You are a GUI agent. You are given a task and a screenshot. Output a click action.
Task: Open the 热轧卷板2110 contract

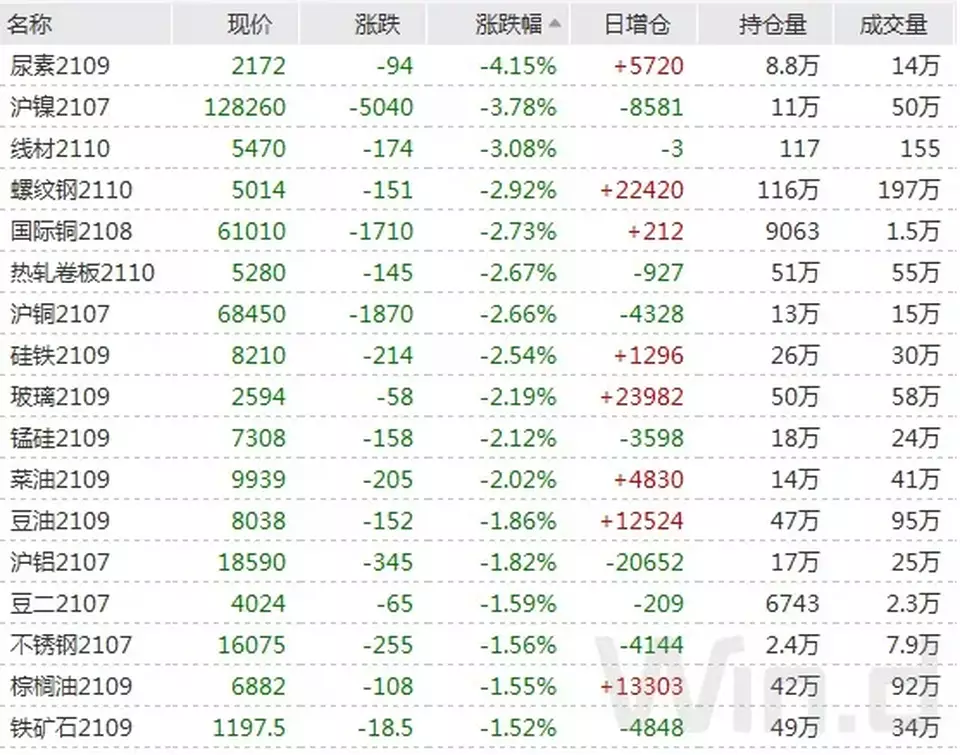[82, 272]
